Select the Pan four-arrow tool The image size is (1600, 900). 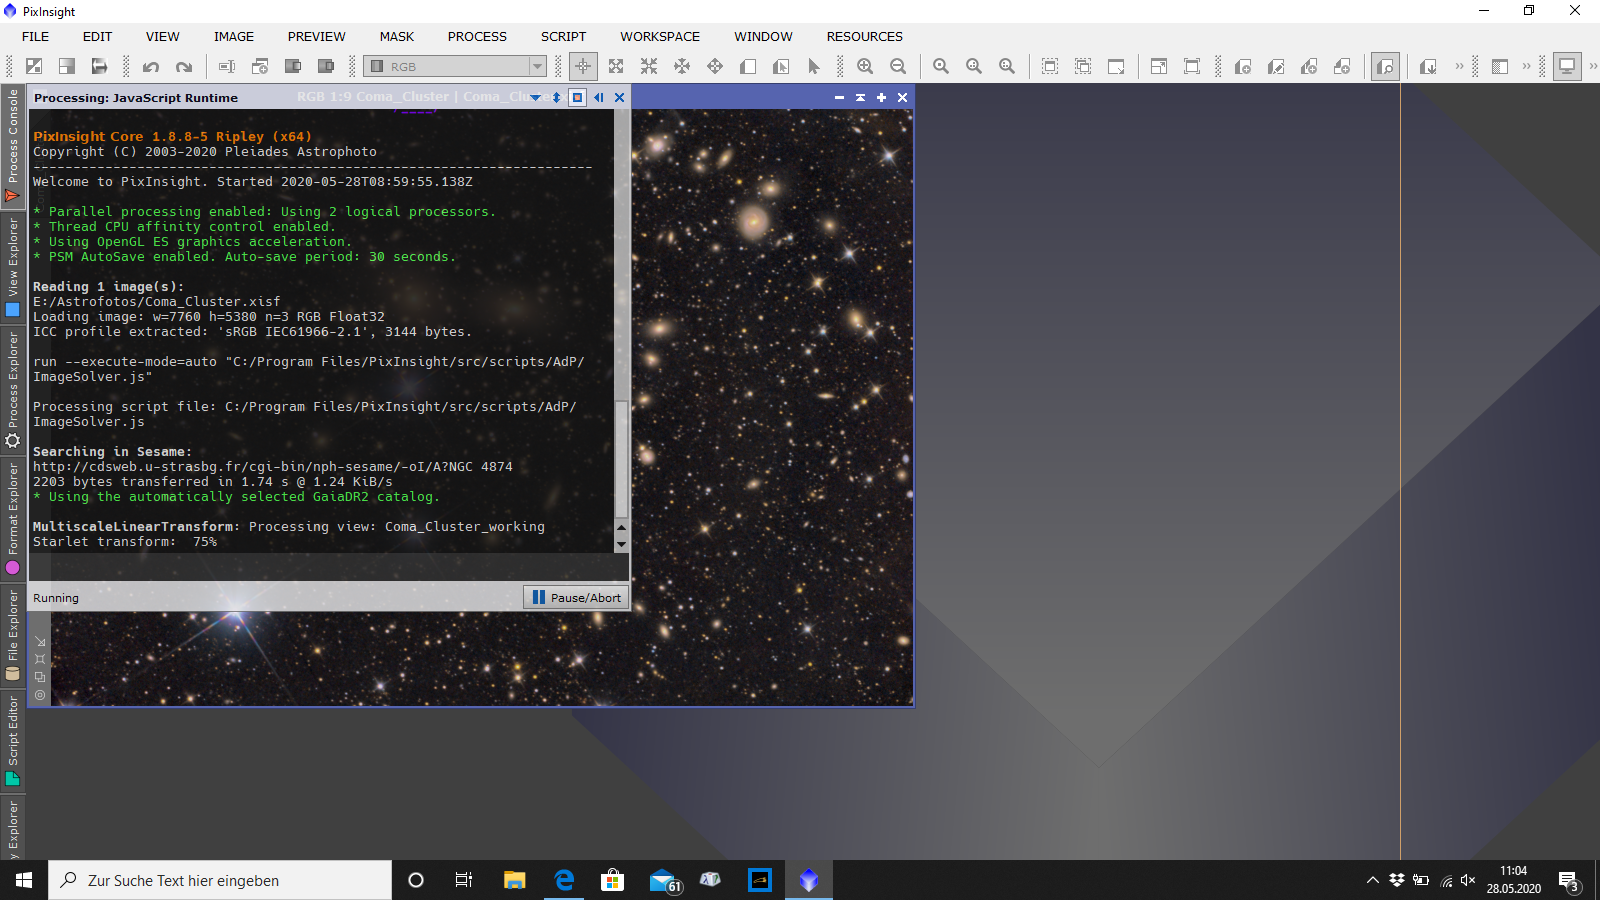pyautogui.click(x=715, y=66)
